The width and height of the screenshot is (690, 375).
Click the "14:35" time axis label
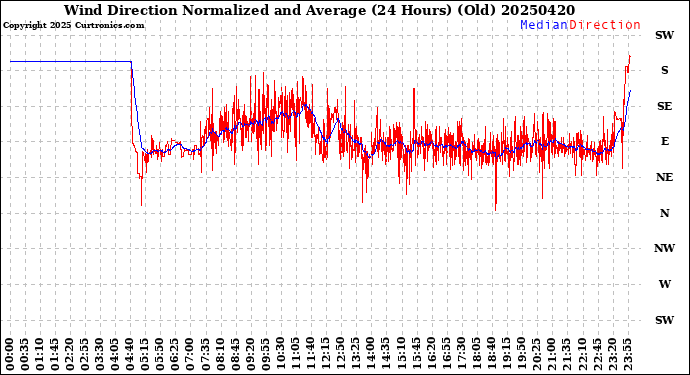click(386, 354)
